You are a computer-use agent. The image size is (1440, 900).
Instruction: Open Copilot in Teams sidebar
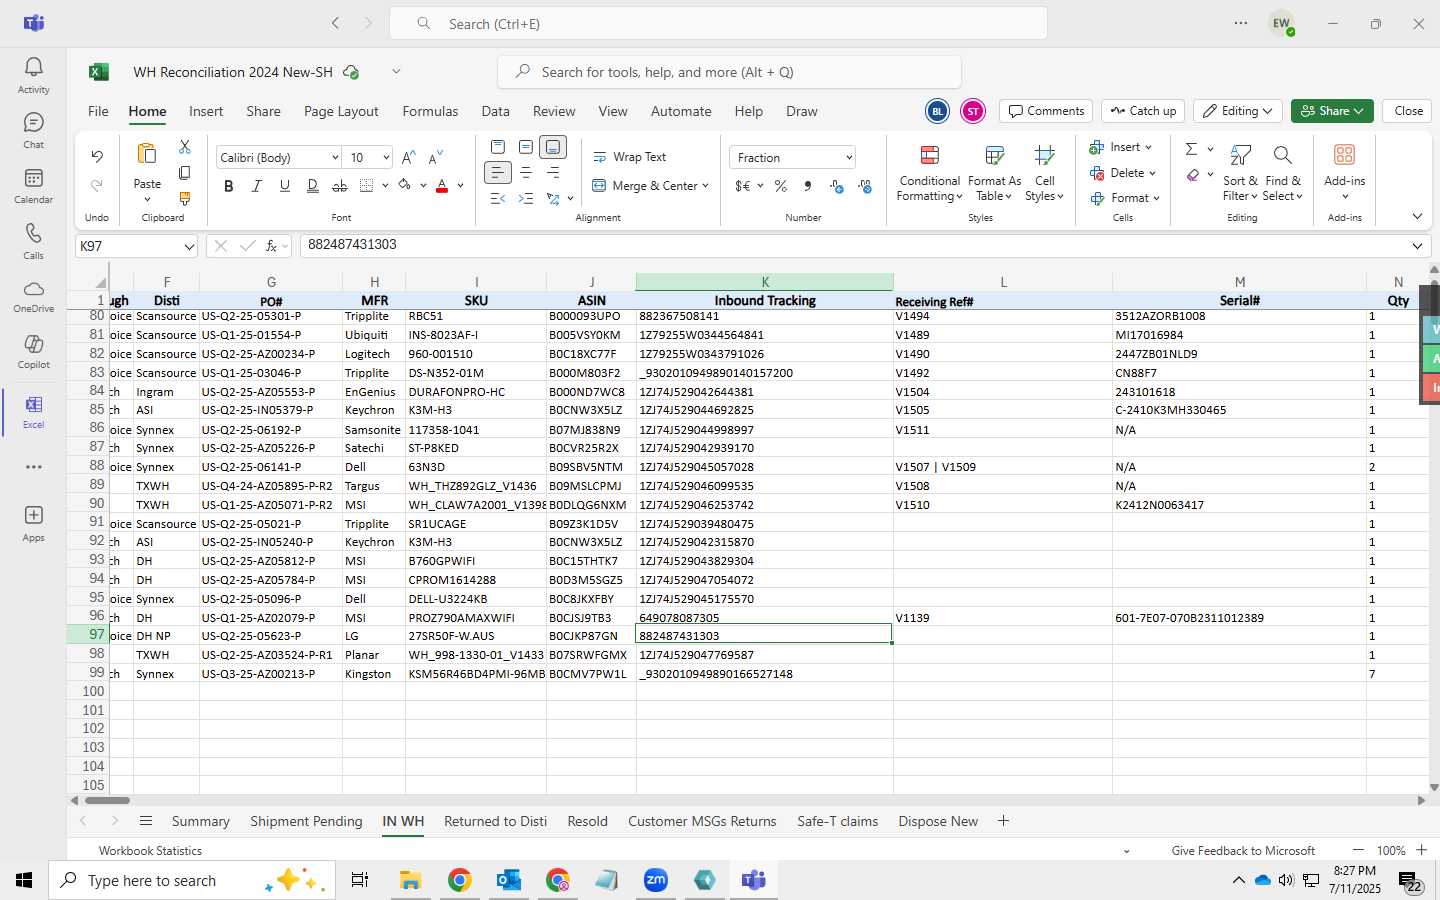[33, 352]
